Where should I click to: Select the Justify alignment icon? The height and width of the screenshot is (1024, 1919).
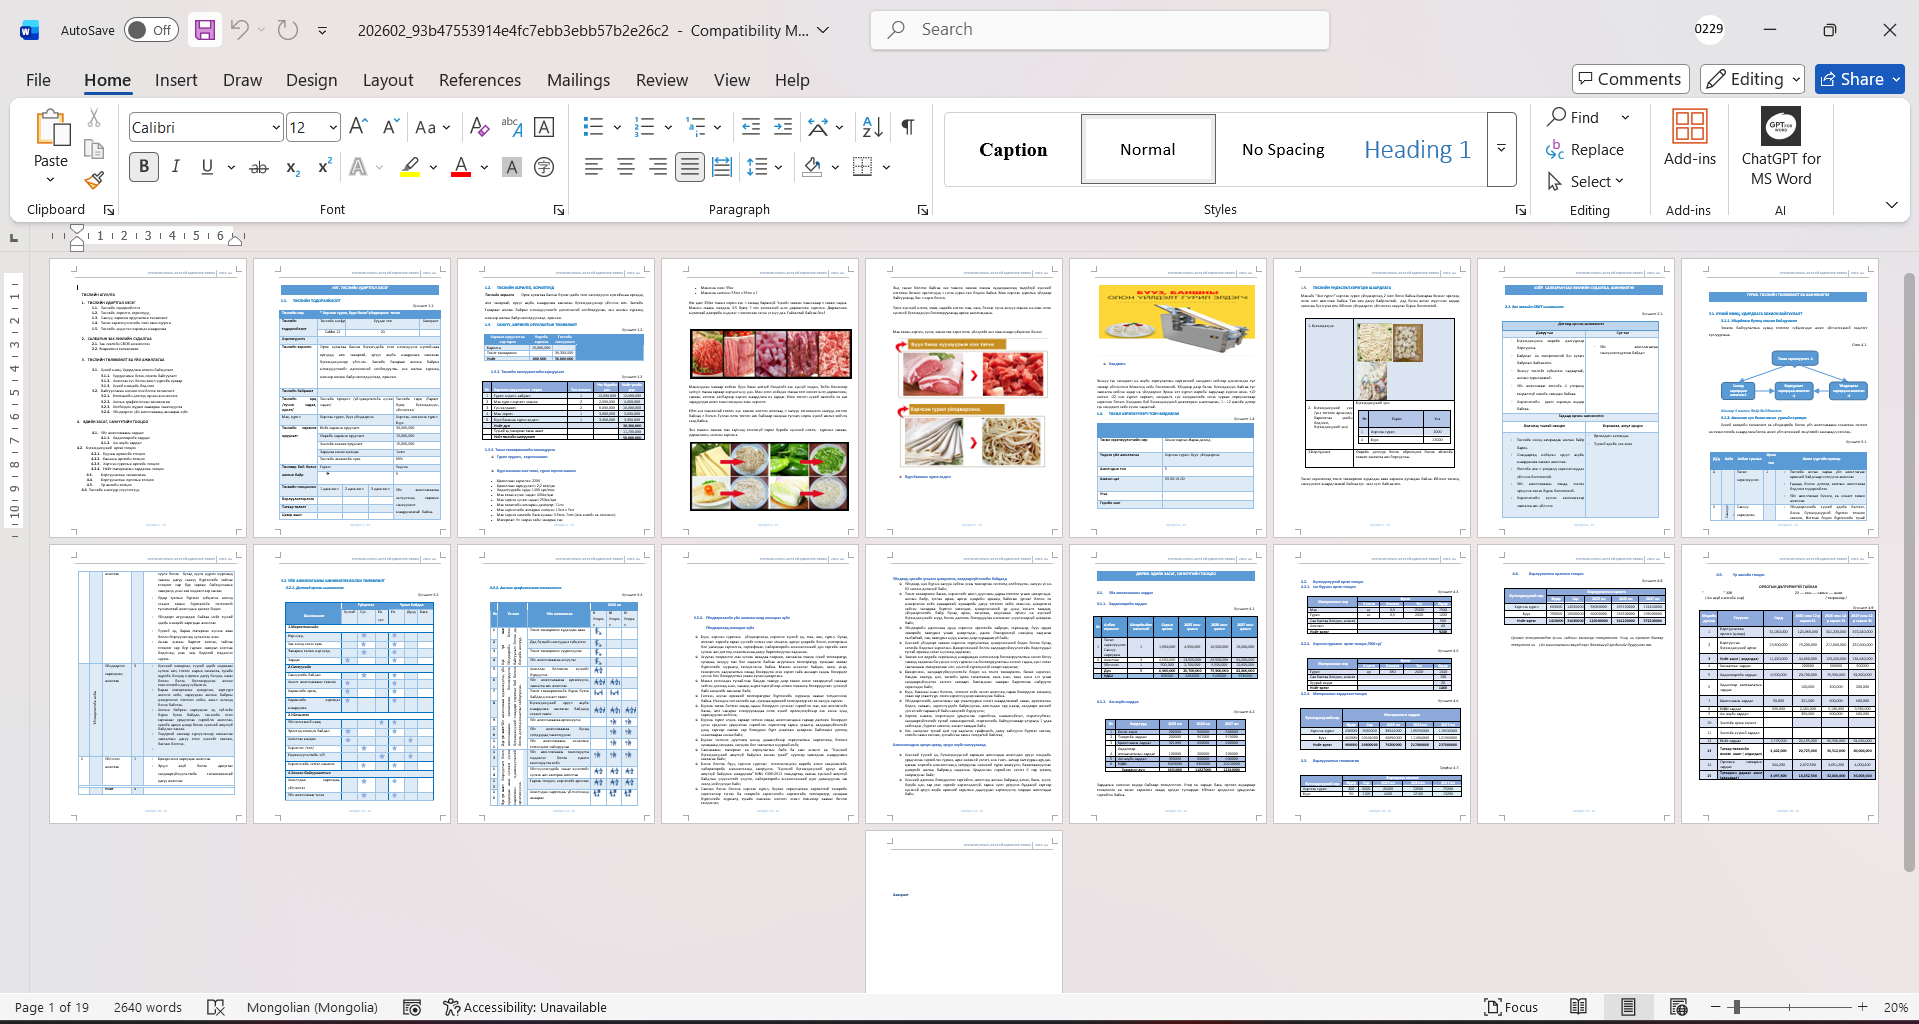tap(690, 167)
